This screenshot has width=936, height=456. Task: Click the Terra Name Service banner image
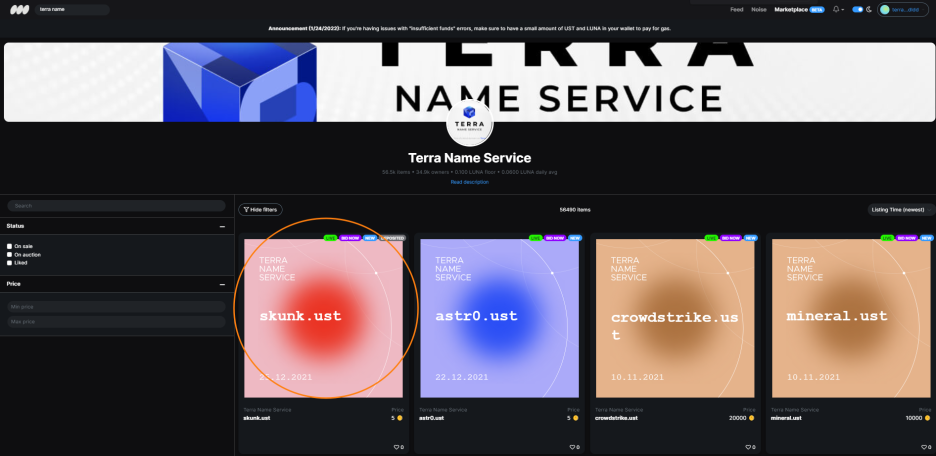468,82
